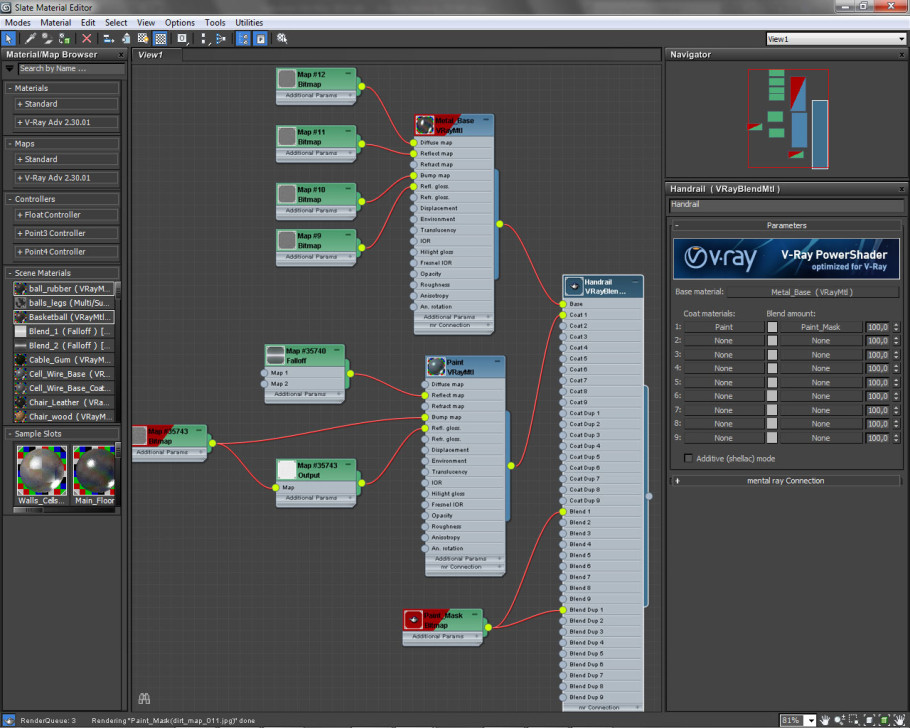The height and width of the screenshot is (728, 910).
Task: Collapse the Sample Slots group
Action: click(10, 434)
